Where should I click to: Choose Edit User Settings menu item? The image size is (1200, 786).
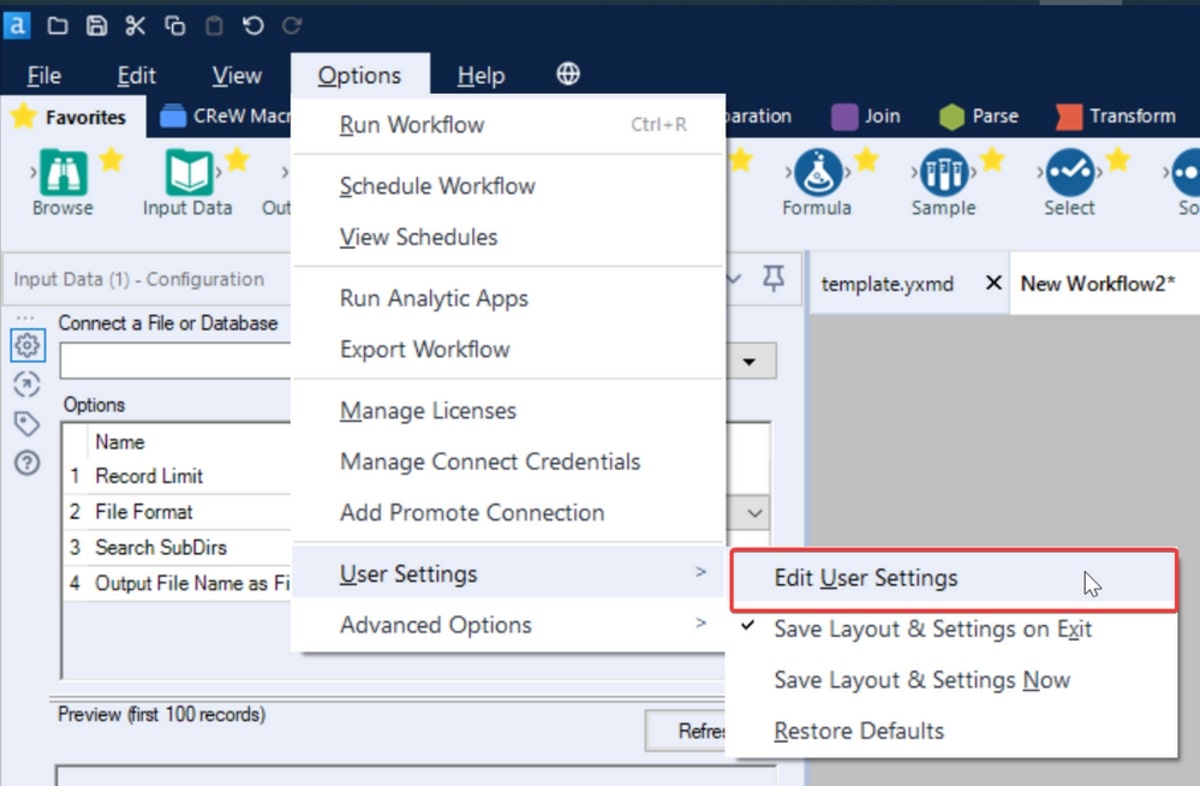click(866, 578)
